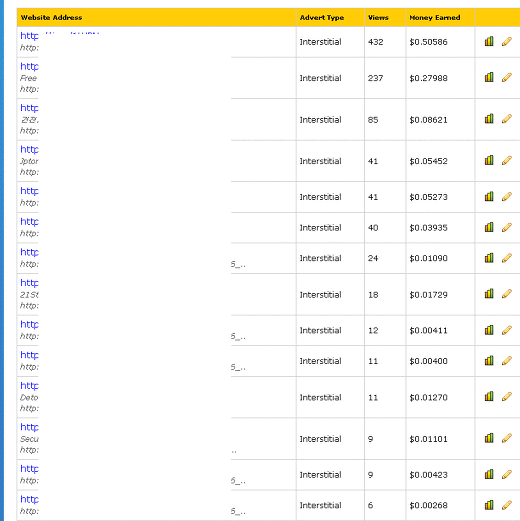The height and width of the screenshot is (521, 520).
Task: Edit the entry with $0.08621 earned
Action: click(507, 119)
